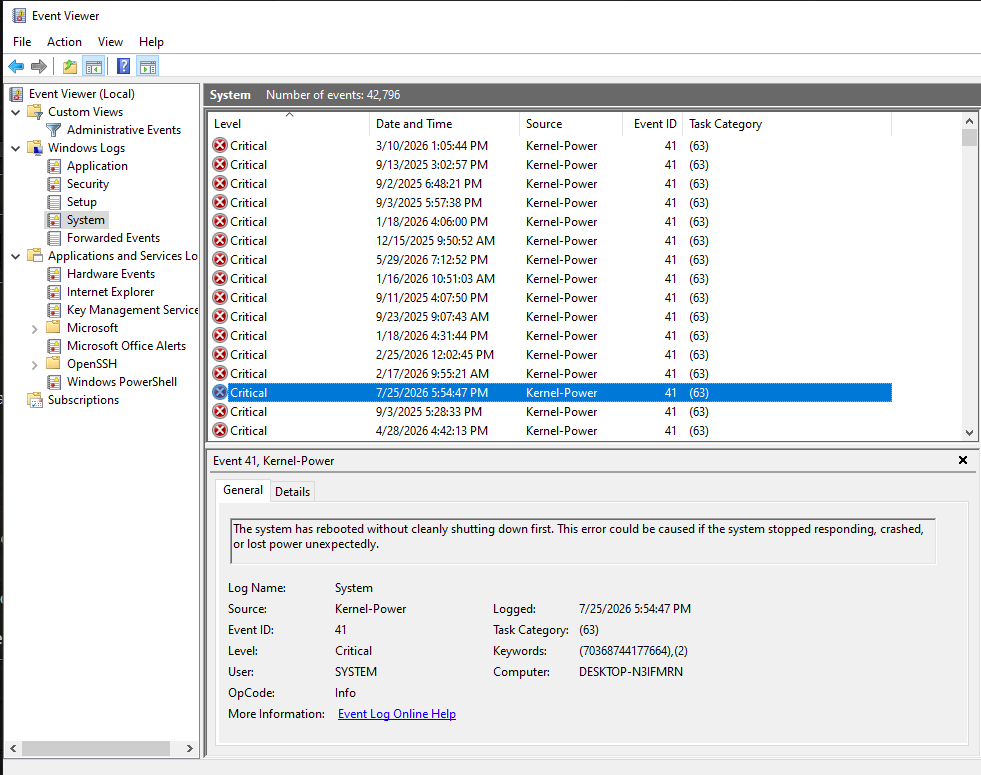The image size is (981, 775).
Task: Click the Microsoft folder icon
Action: [54, 328]
